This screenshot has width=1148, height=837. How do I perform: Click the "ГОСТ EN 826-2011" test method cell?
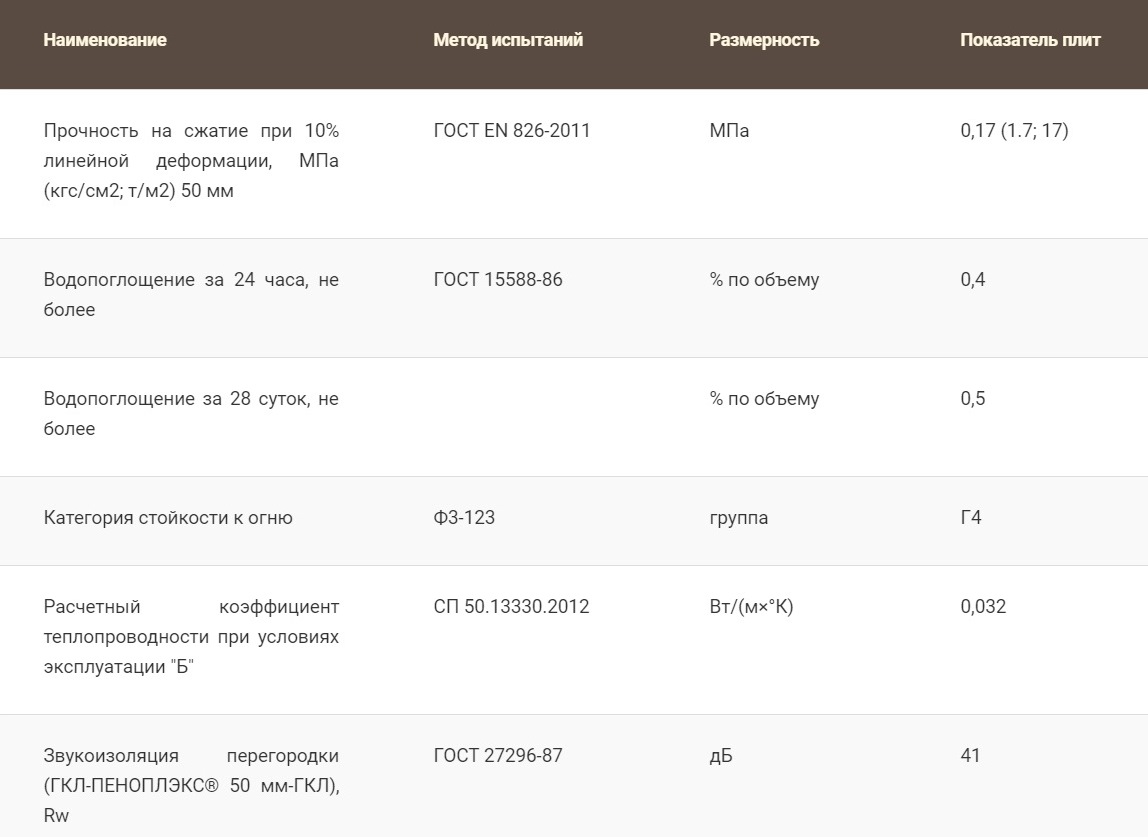512,130
